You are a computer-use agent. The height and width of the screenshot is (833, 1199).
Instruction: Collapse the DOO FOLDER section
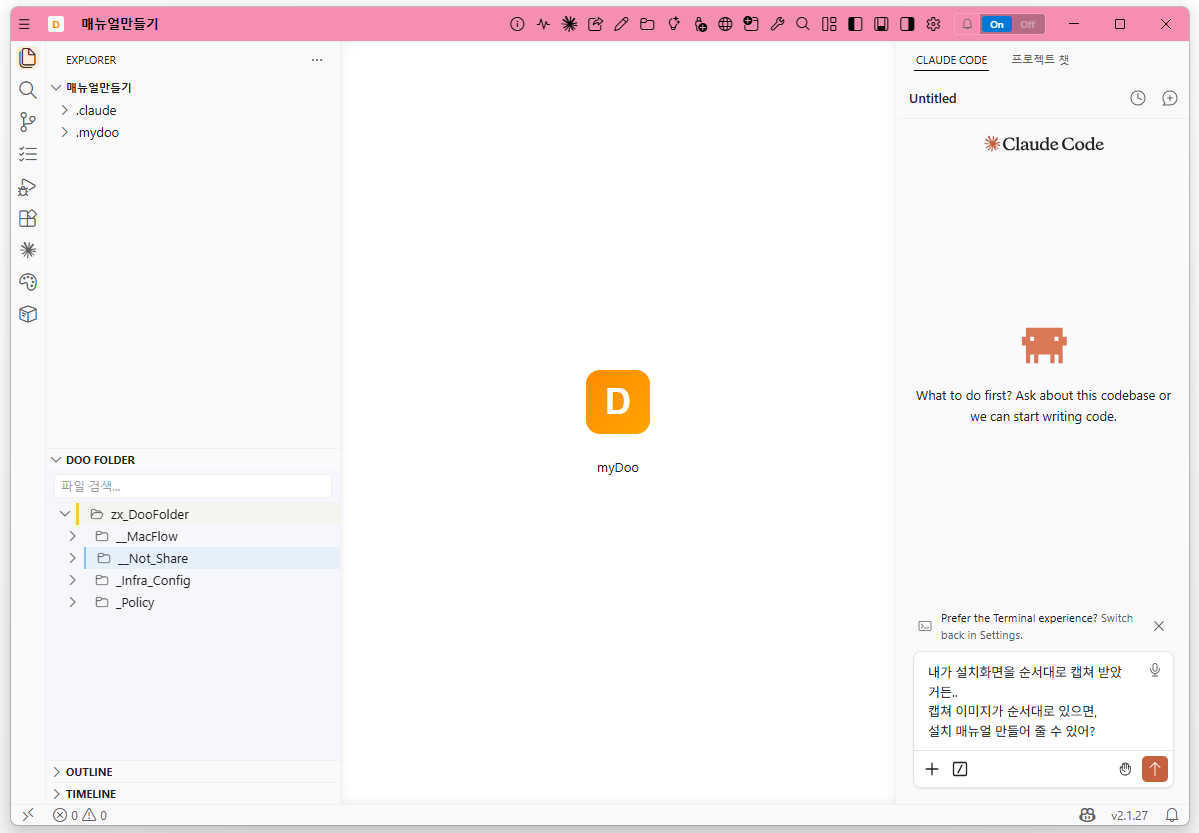pos(56,460)
